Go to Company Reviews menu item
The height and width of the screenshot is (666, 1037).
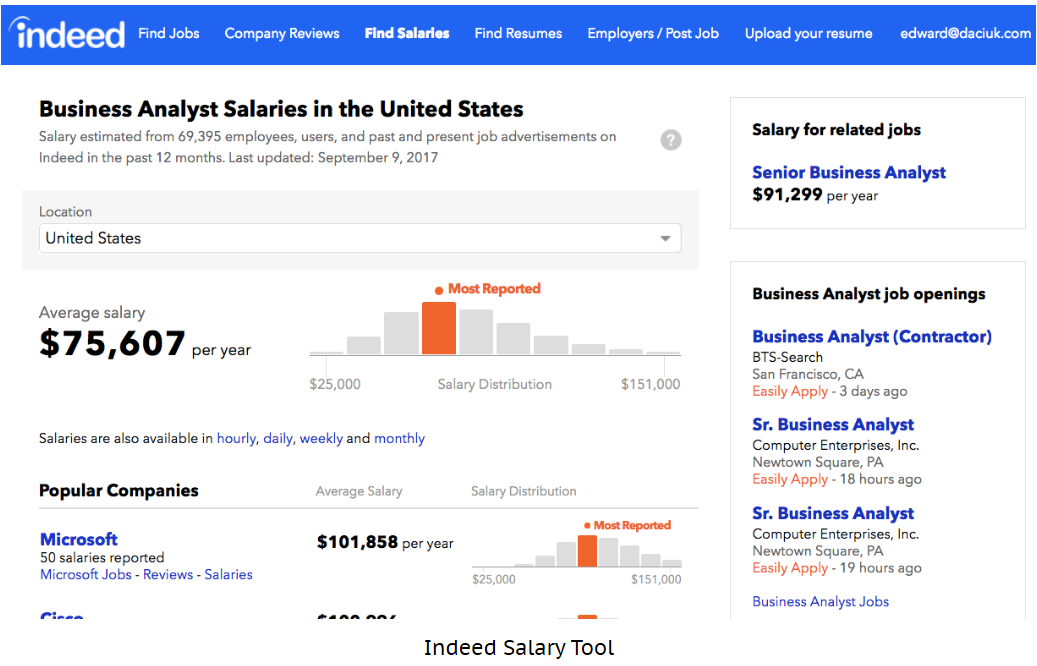point(282,33)
